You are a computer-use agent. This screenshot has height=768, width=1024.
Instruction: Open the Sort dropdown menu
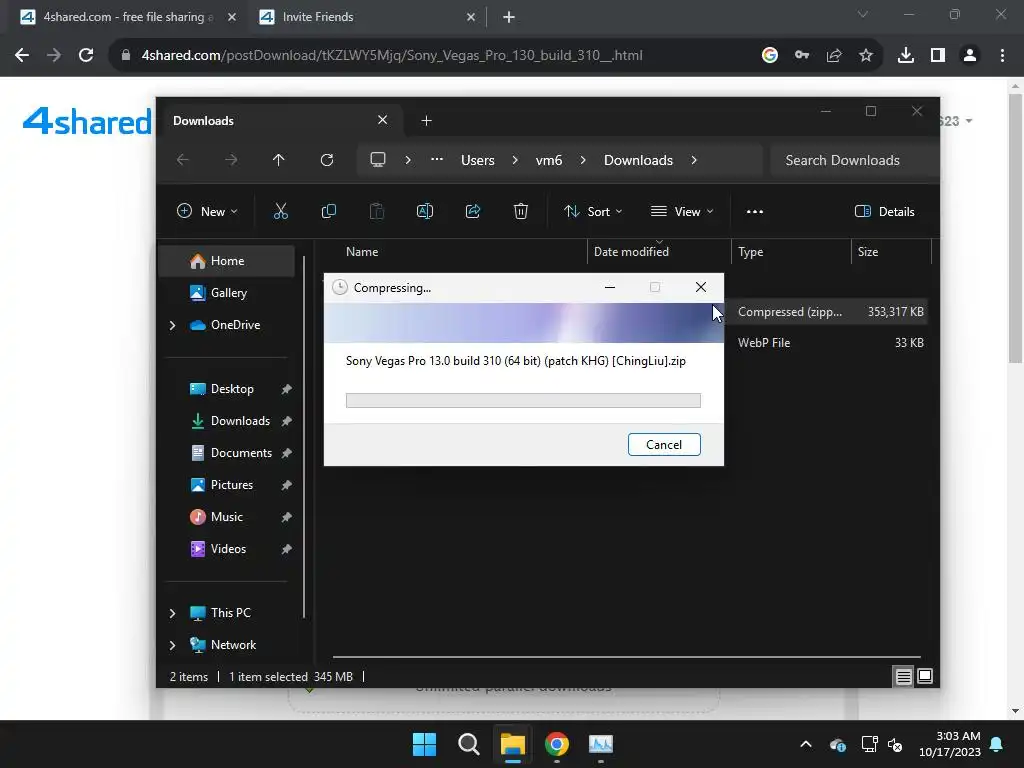[x=593, y=212]
